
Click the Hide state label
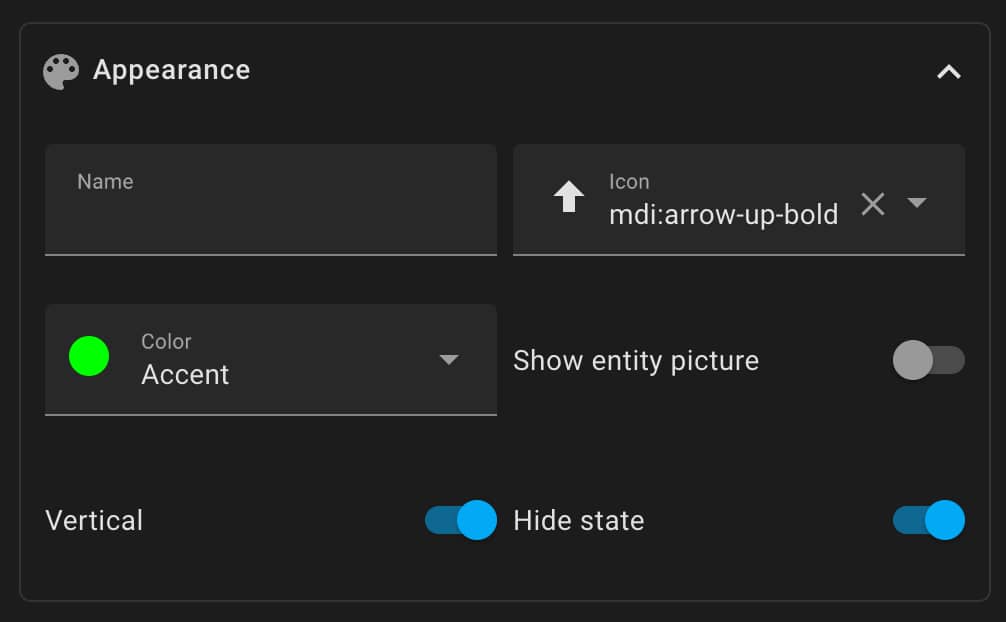579,521
